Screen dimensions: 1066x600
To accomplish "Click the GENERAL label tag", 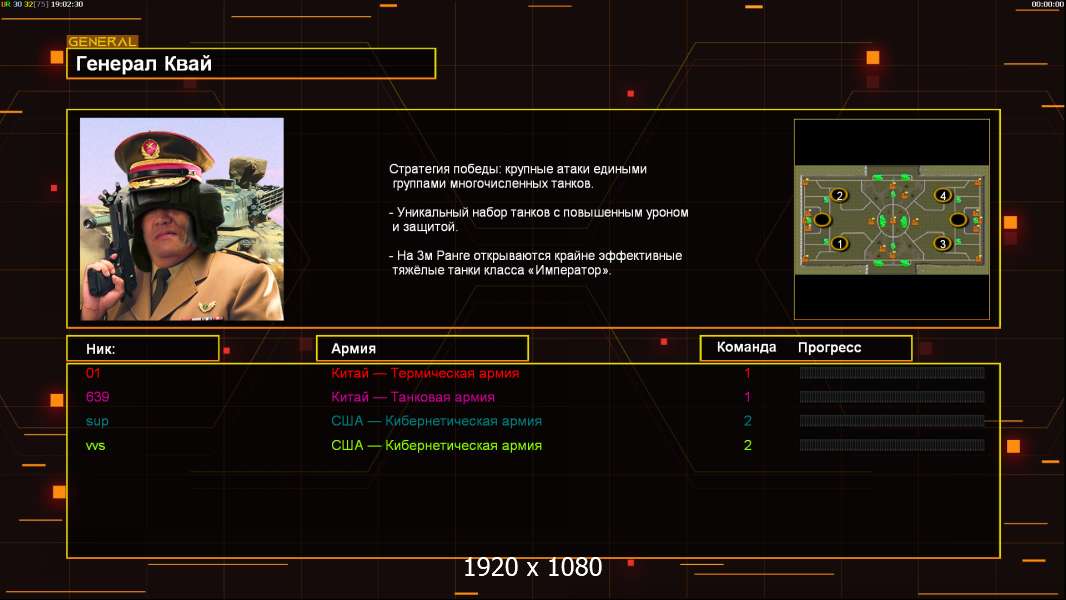I will click(103, 41).
